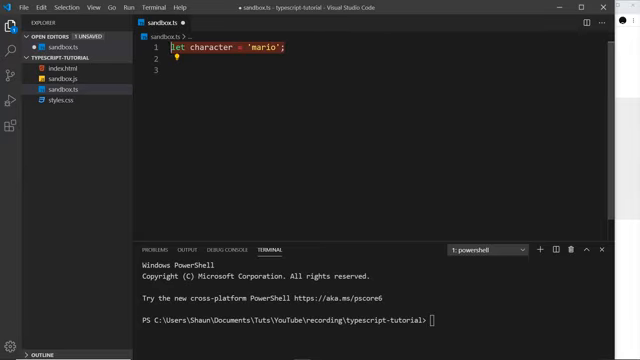Create a new terminal with plus icon
The width and height of the screenshot is (640, 360).
[540, 249]
